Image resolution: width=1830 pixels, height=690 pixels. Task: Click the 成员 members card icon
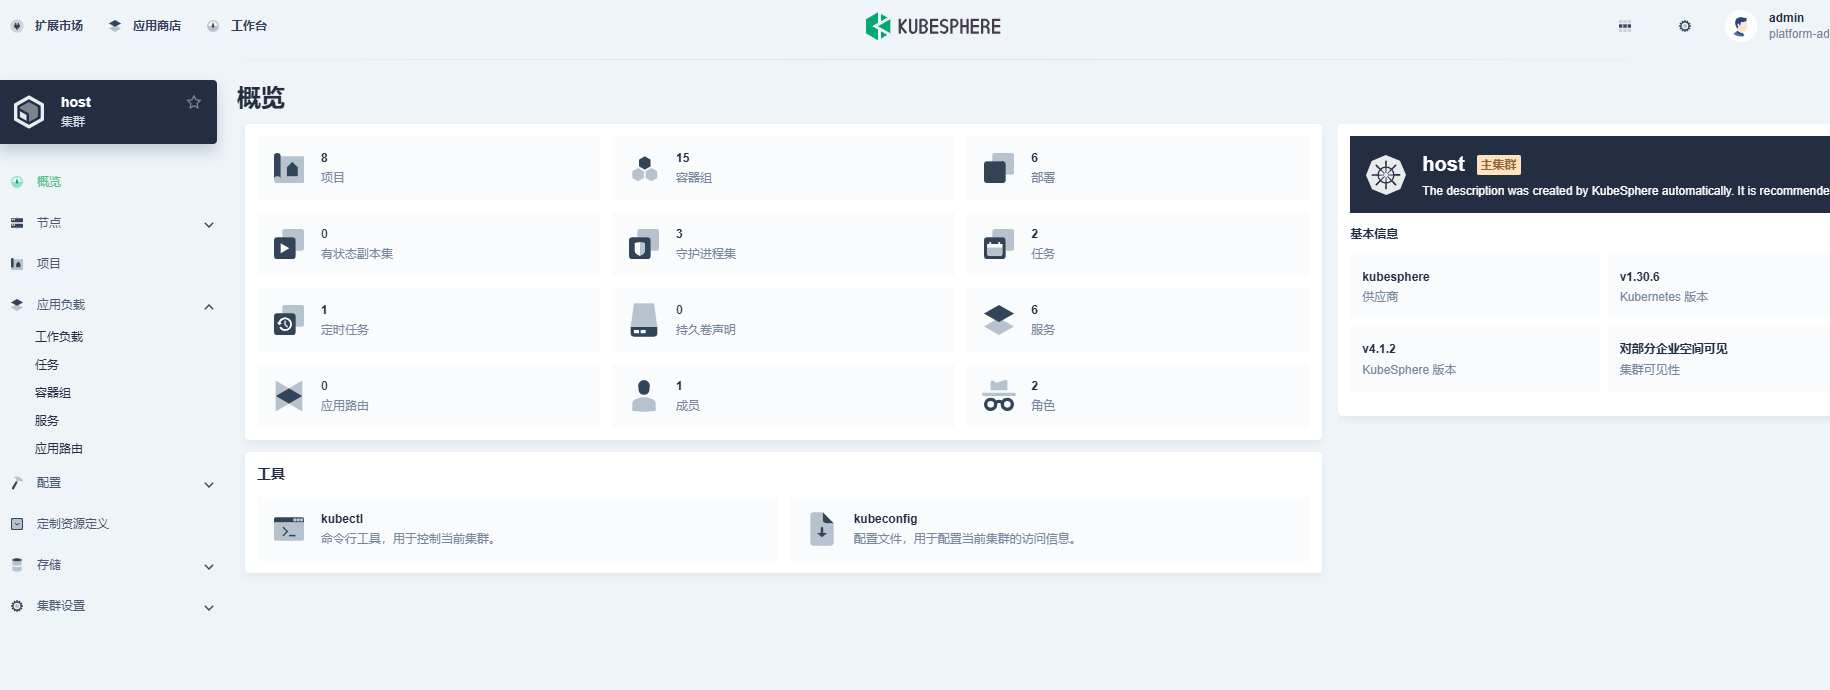[x=644, y=396]
